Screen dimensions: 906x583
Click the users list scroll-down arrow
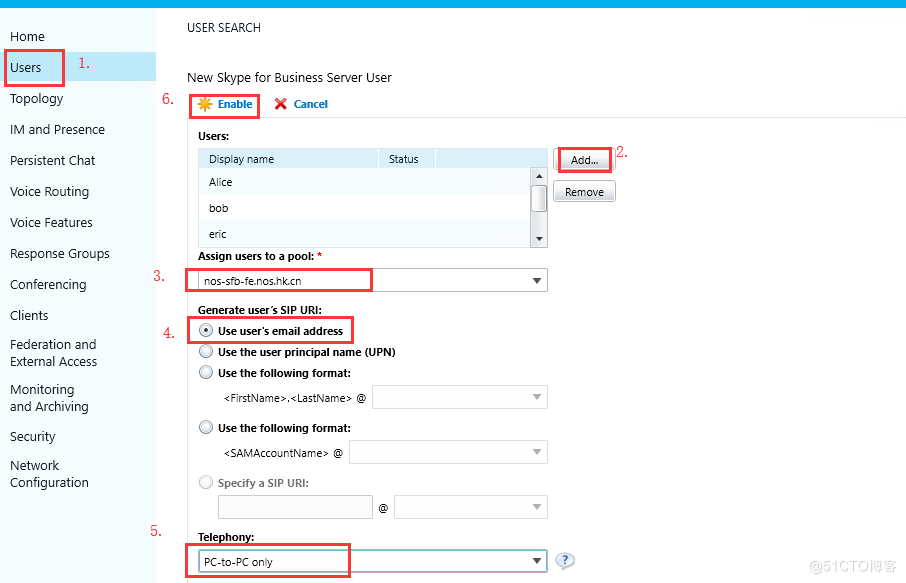(x=539, y=239)
